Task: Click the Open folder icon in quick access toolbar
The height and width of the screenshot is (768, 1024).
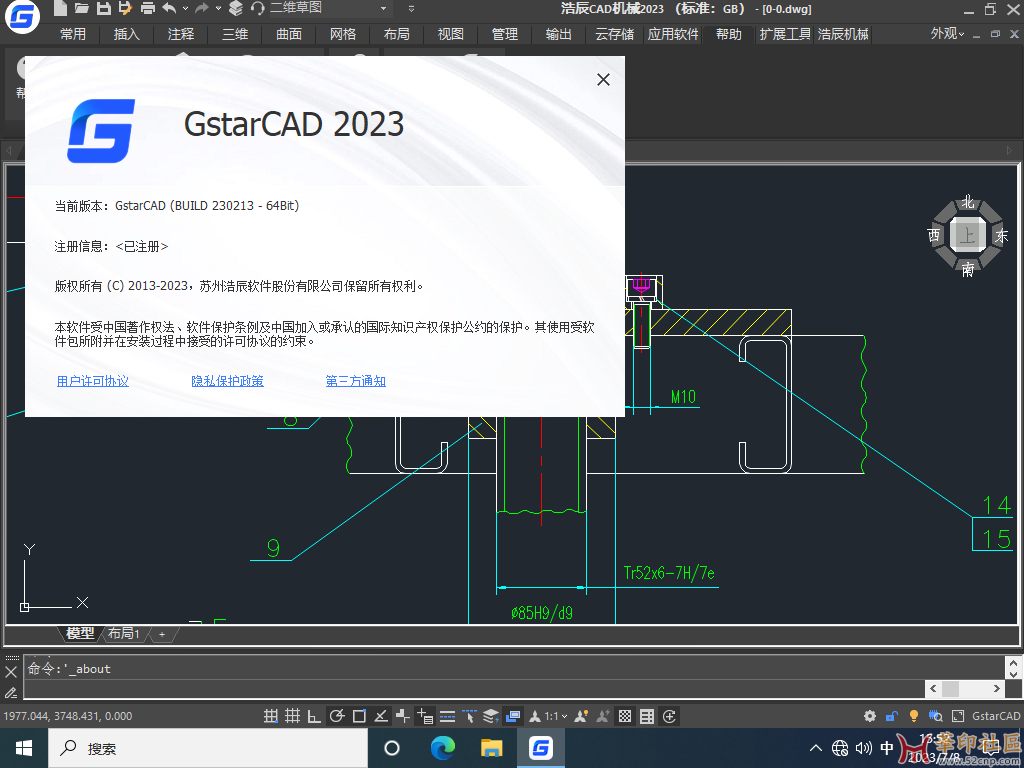Action: (x=82, y=8)
